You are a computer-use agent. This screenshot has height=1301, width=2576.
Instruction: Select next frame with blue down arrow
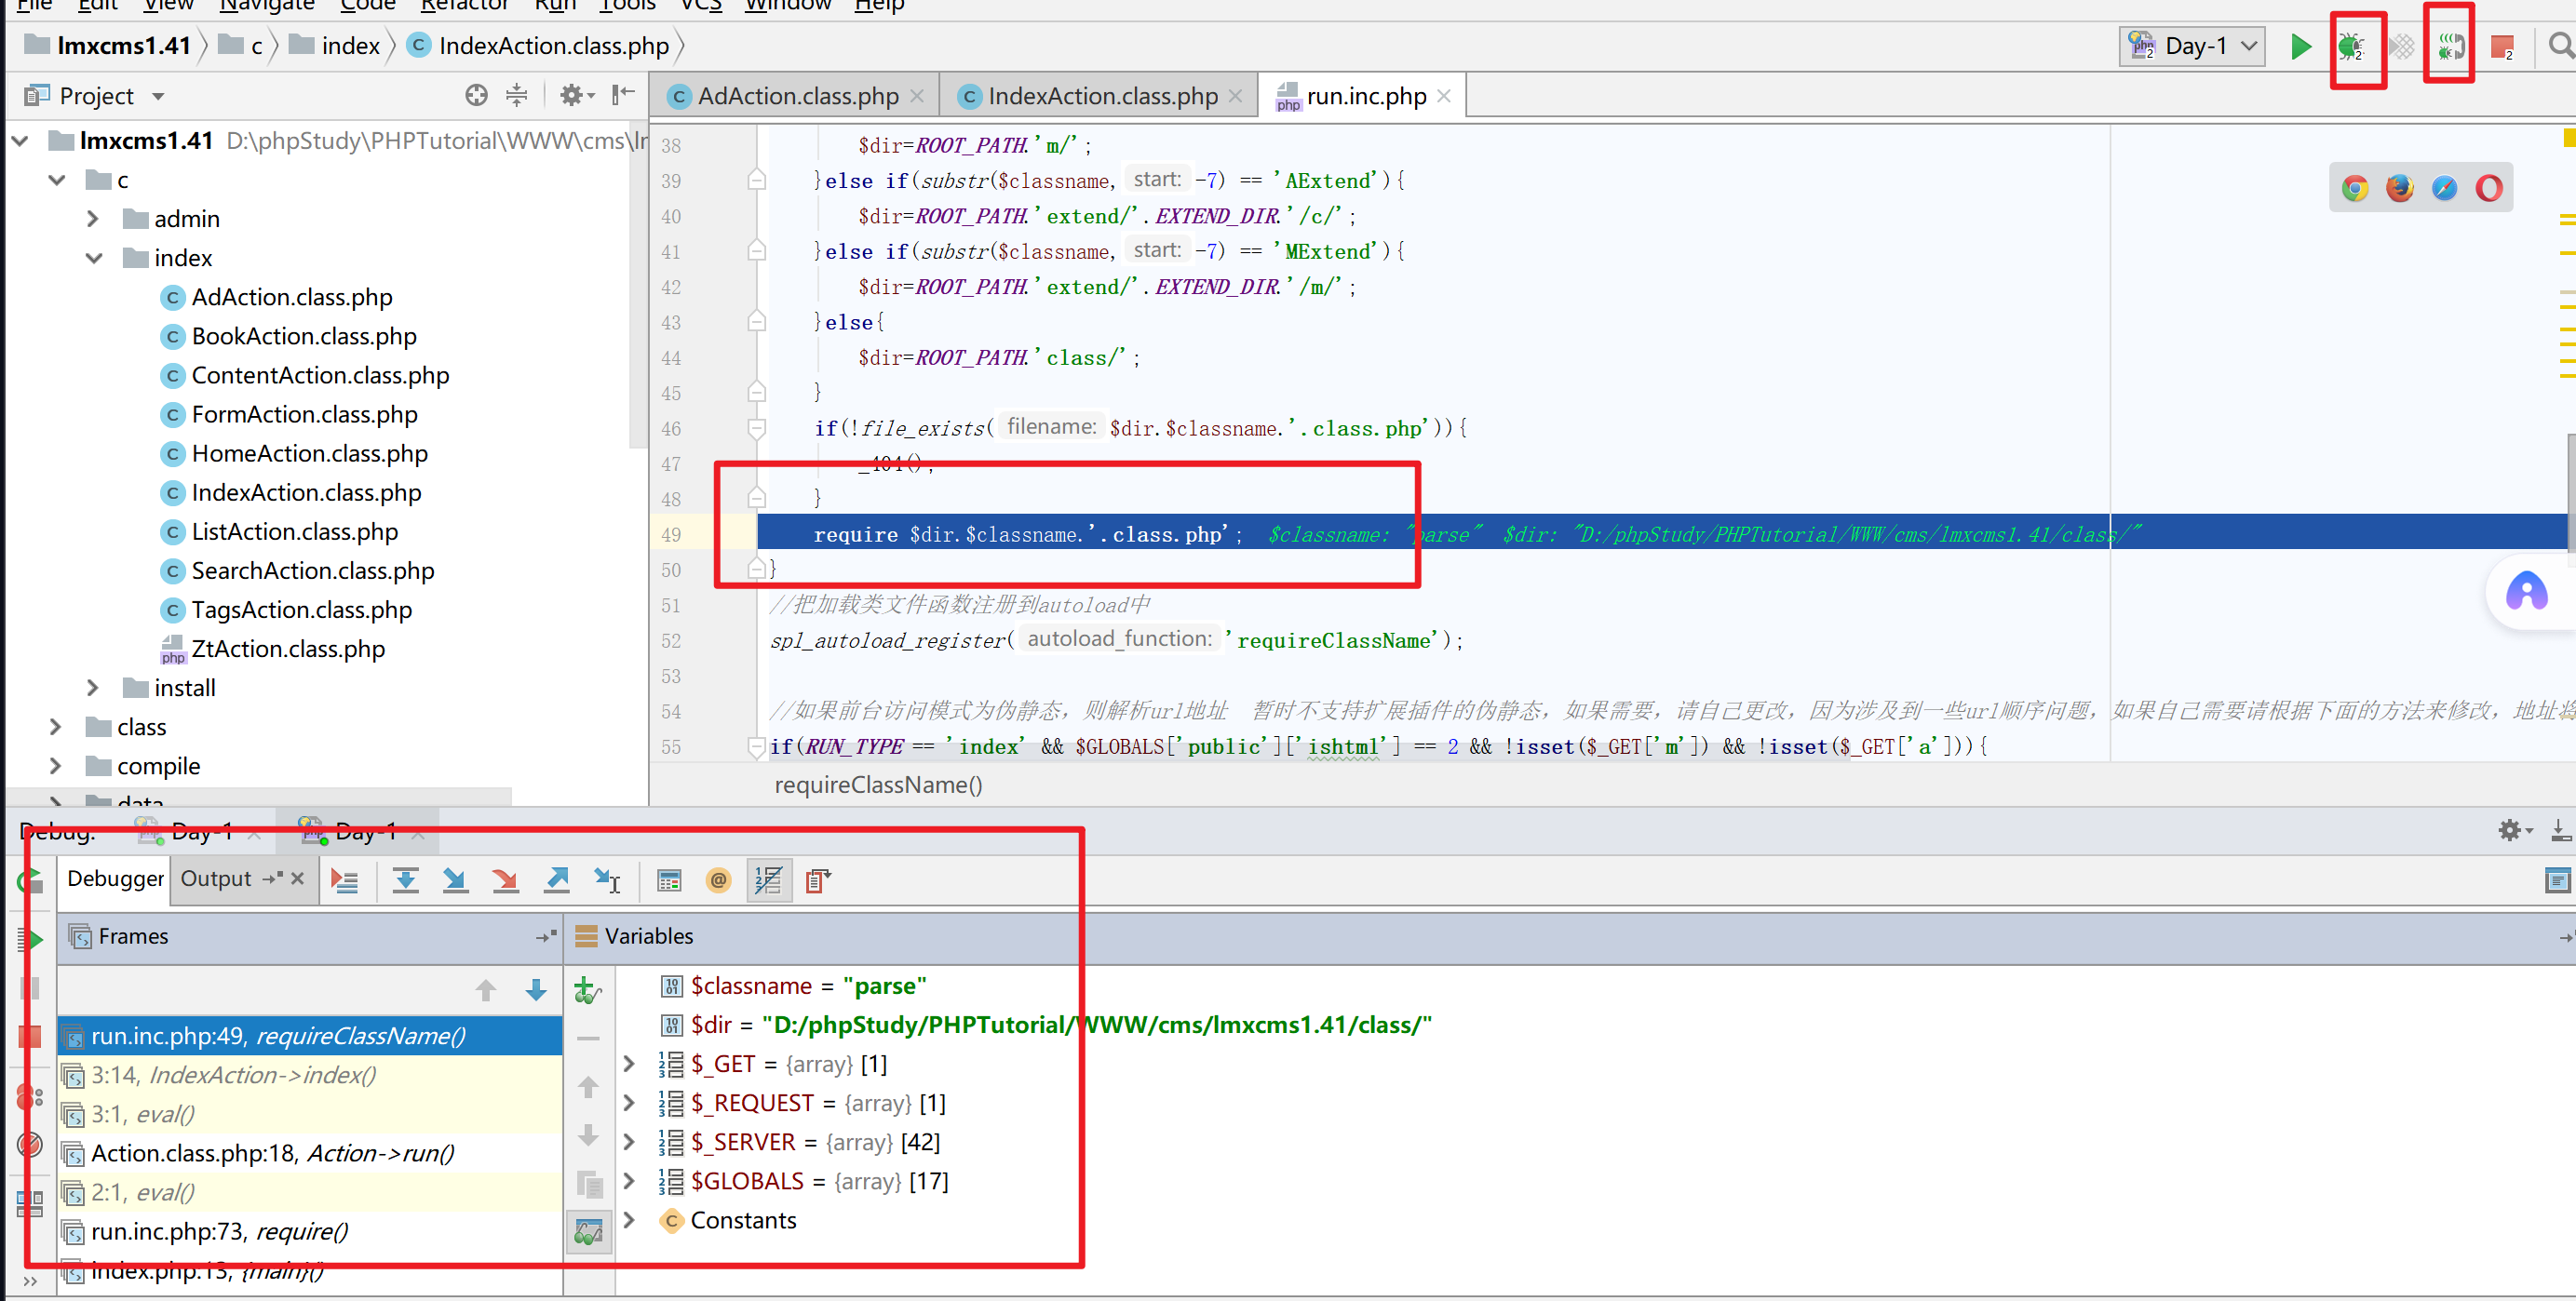coord(536,991)
